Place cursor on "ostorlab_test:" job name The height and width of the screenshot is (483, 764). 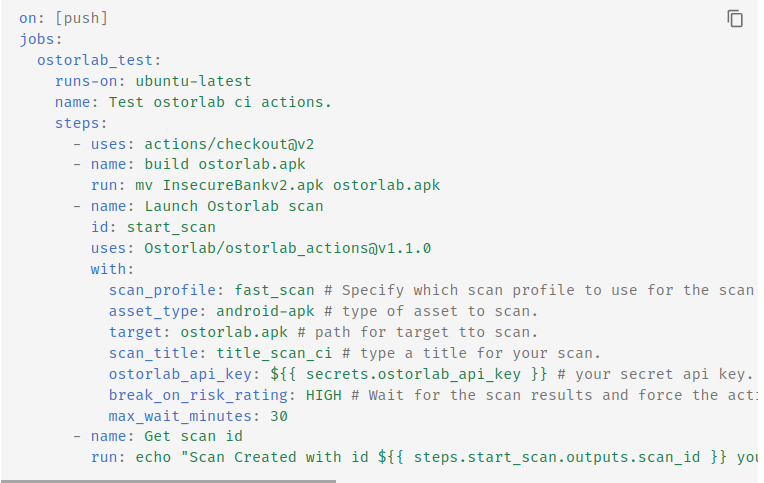(x=99, y=60)
